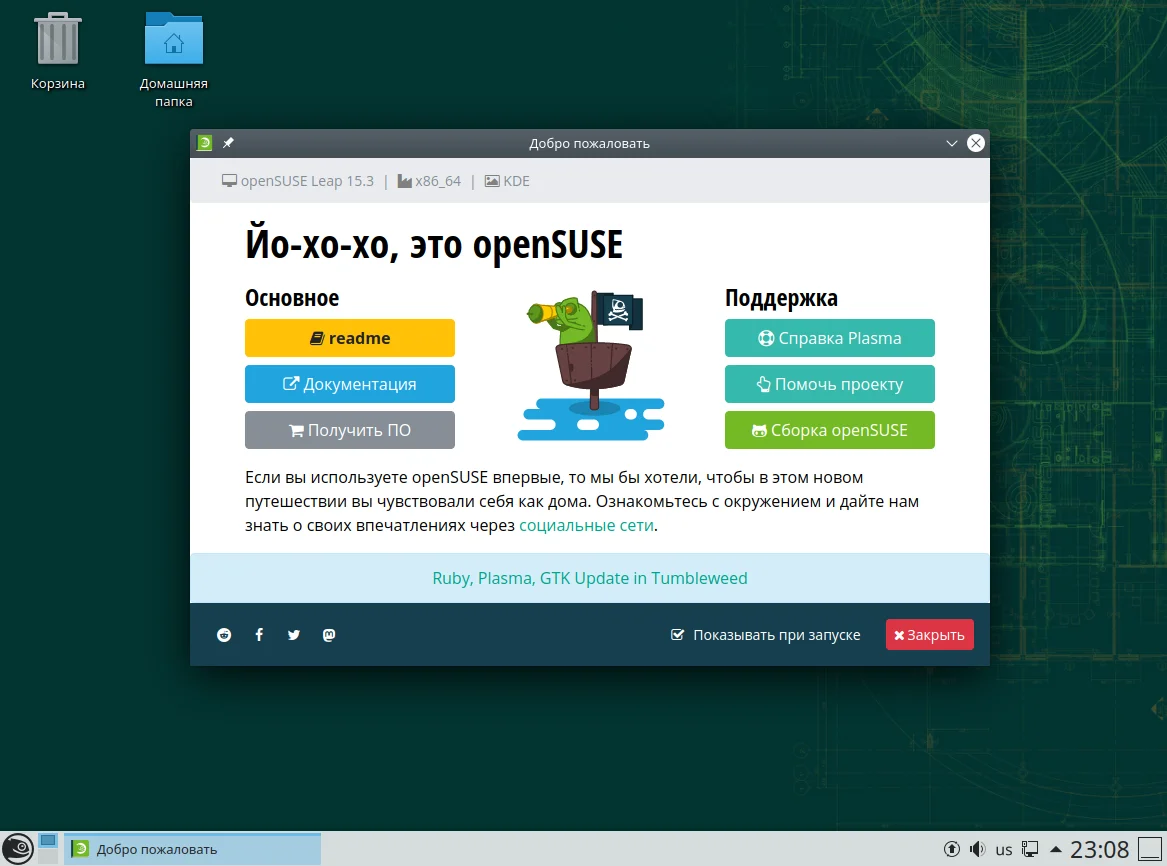Screen dimensions: 1167x866
Task: Click the virtual desktop pager in taskbar
Action: click(x=48, y=848)
